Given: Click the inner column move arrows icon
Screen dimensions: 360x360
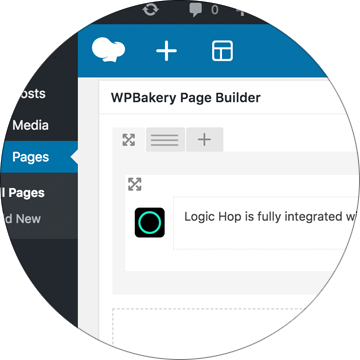Looking at the screenshot, I should click(135, 184).
